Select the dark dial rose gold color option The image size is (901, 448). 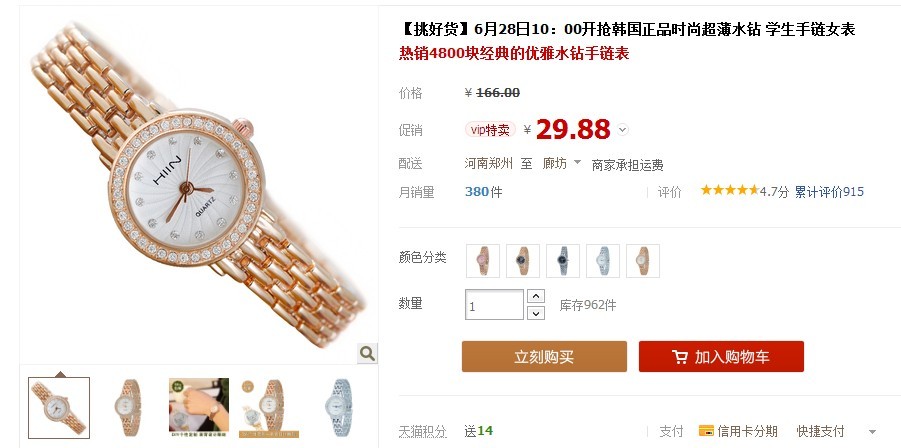(x=522, y=261)
